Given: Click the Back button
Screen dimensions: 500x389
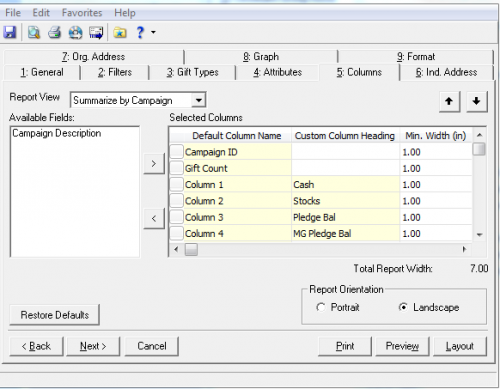Looking at the screenshot, I should [x=36, y=346].
